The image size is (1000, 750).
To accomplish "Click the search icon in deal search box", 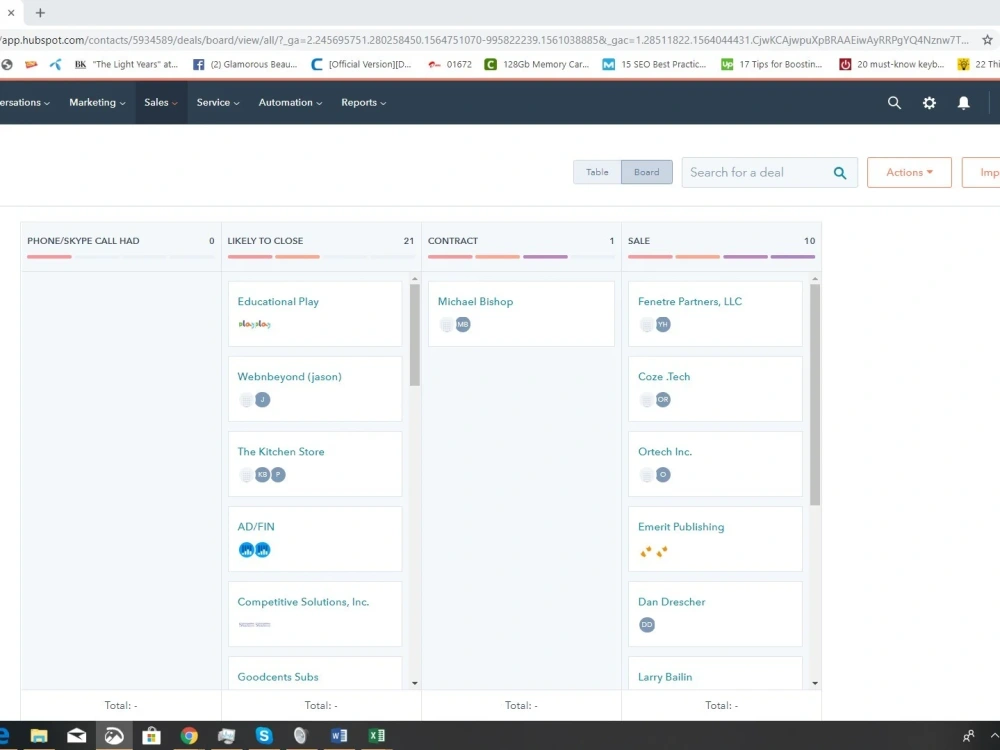I will (x=840, y=173).
